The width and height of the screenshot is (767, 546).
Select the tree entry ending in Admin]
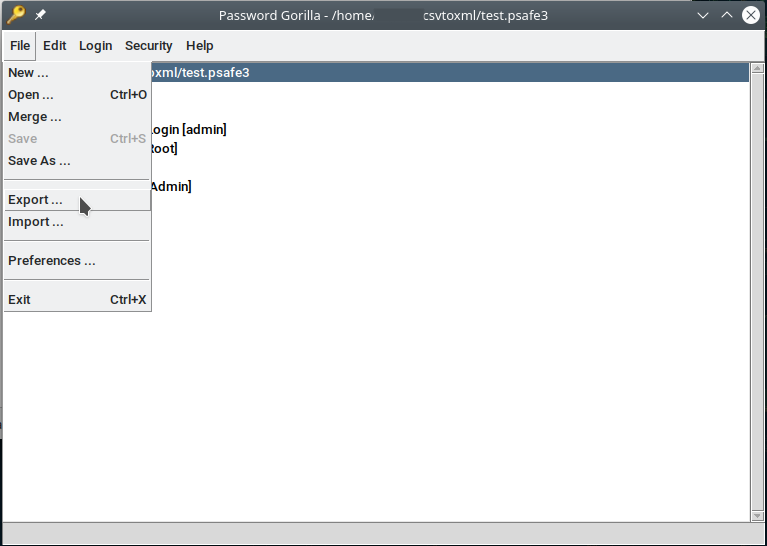point(171,187)
